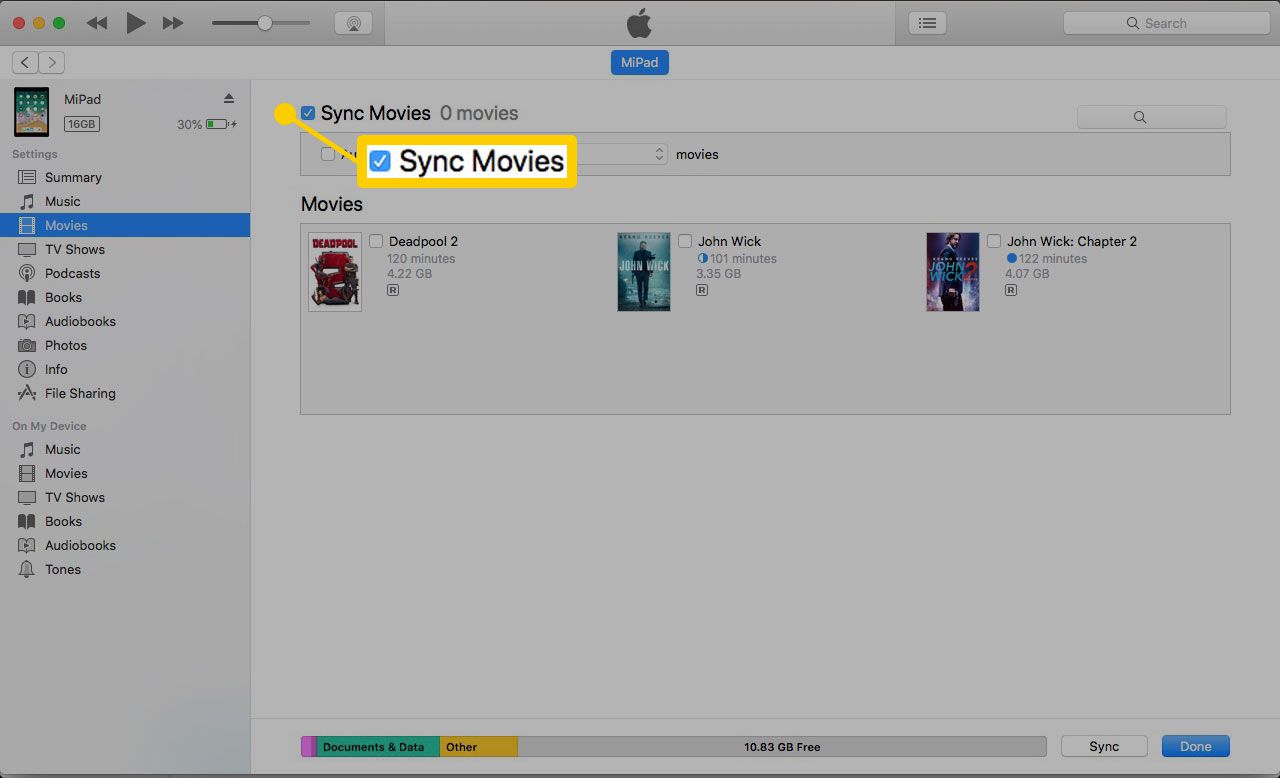Image resolution: width=1280 pixels, height=778 pixels.
Task: Click the movies search field
Action: (x=1152, y=117)
